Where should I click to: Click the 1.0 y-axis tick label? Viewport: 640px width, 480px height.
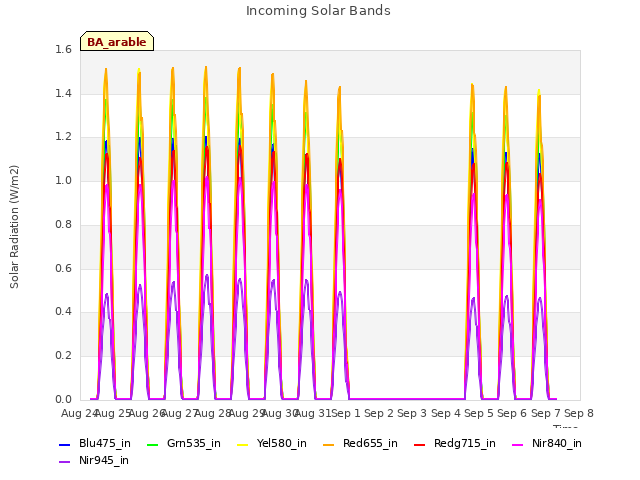point(63,181)
